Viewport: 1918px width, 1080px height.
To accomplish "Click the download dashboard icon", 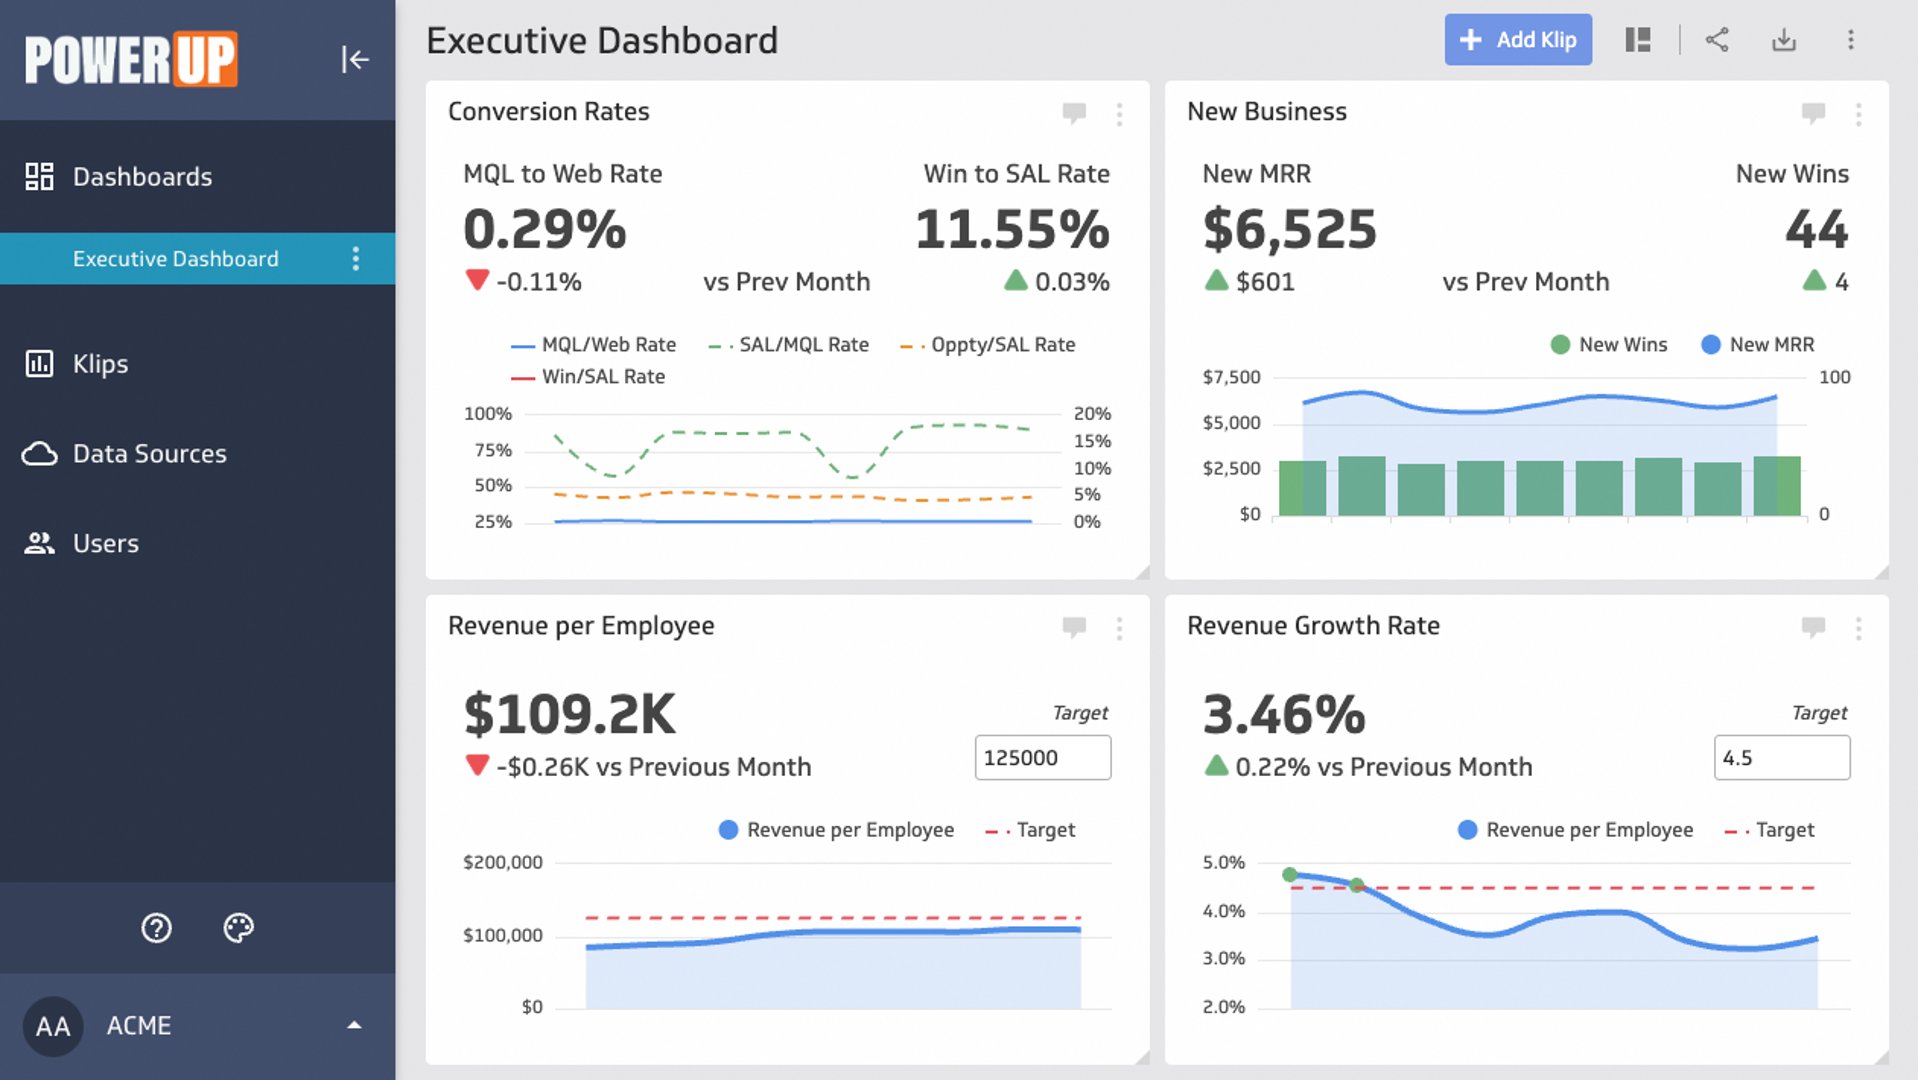I will [x=1784, y=39].
